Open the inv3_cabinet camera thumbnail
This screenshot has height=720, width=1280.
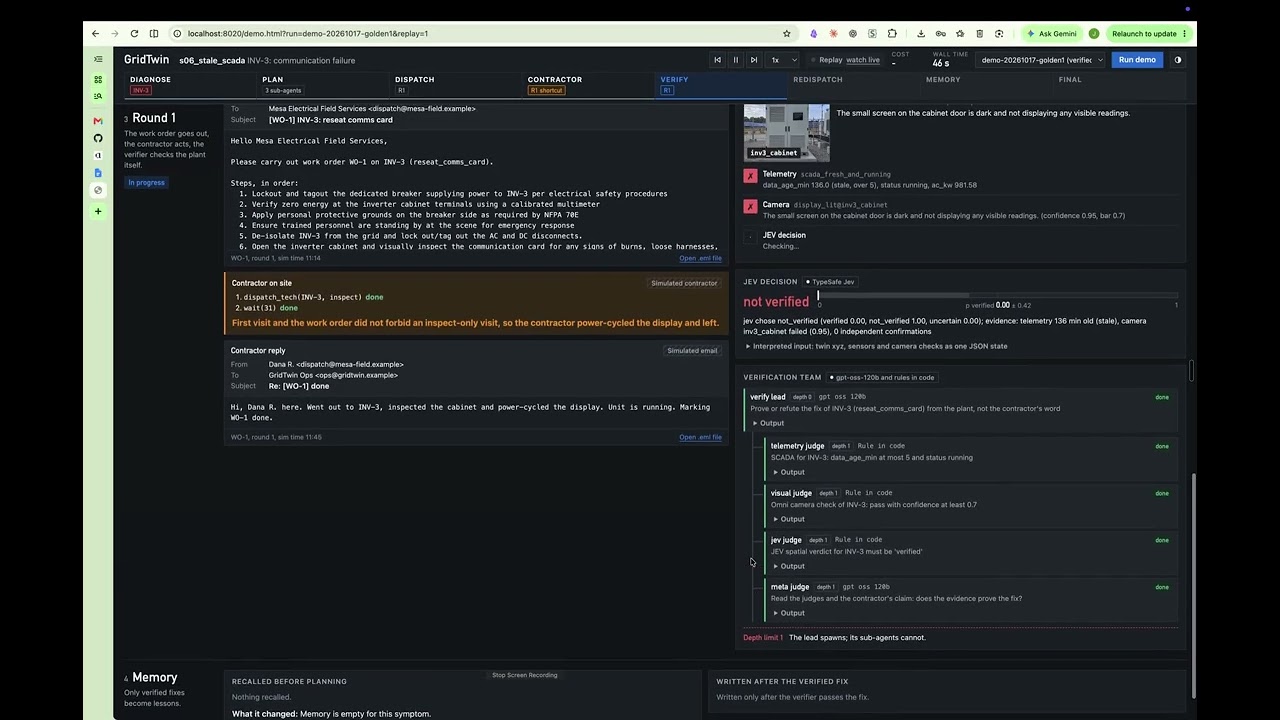tap(787, 132)
